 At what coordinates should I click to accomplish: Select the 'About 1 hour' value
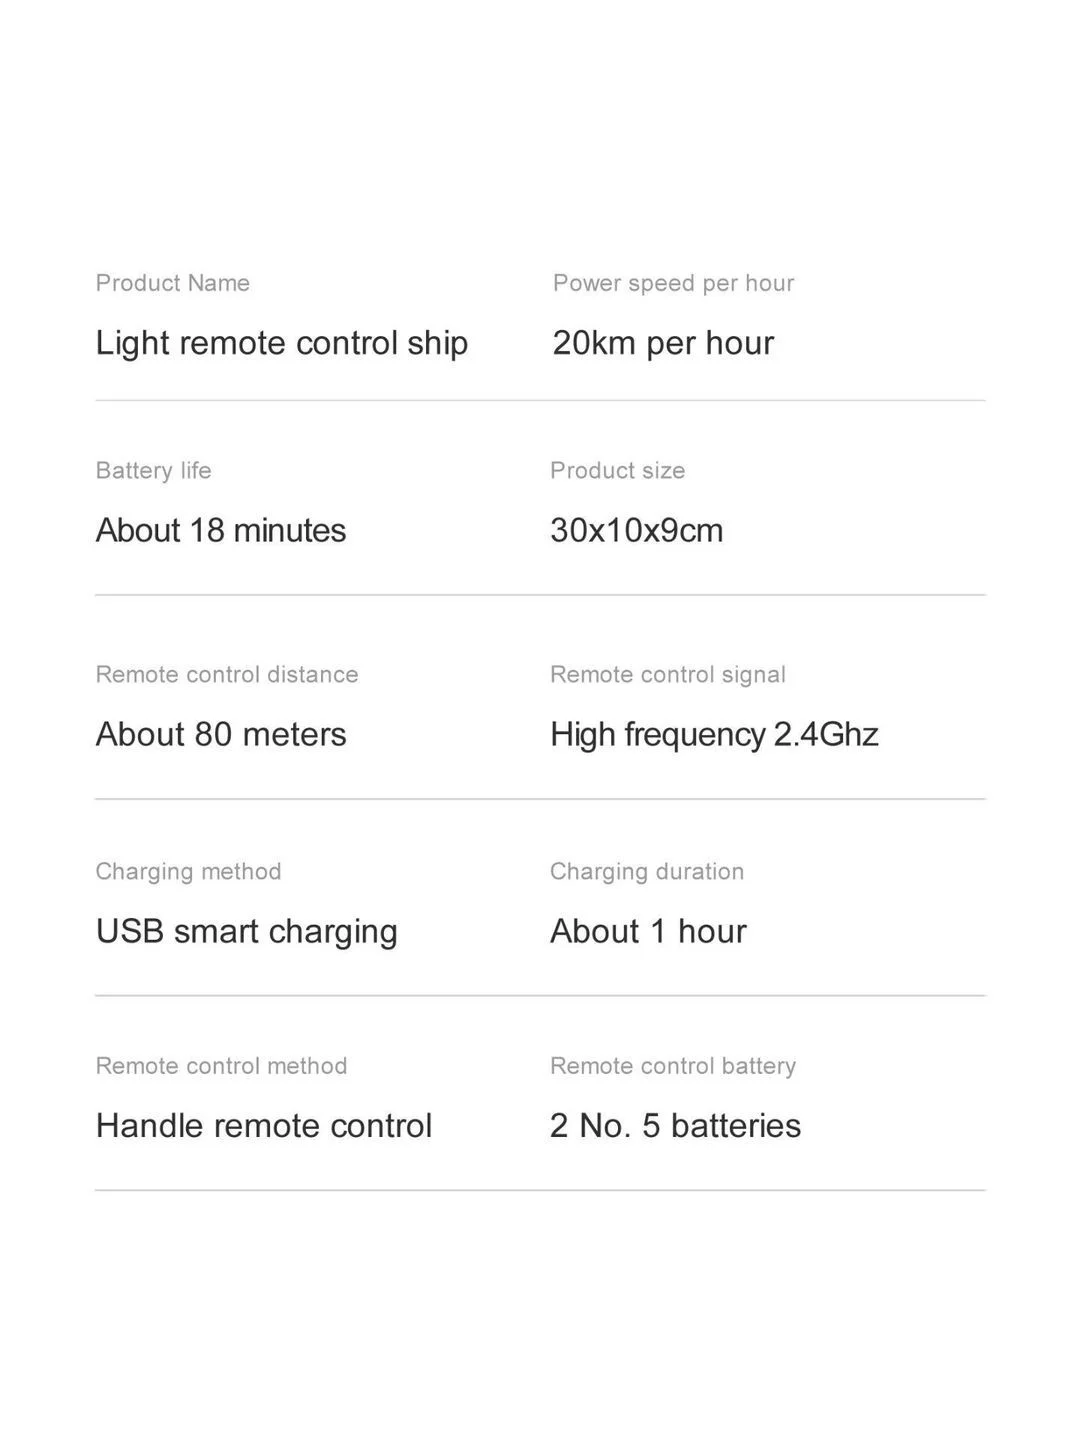648,931
